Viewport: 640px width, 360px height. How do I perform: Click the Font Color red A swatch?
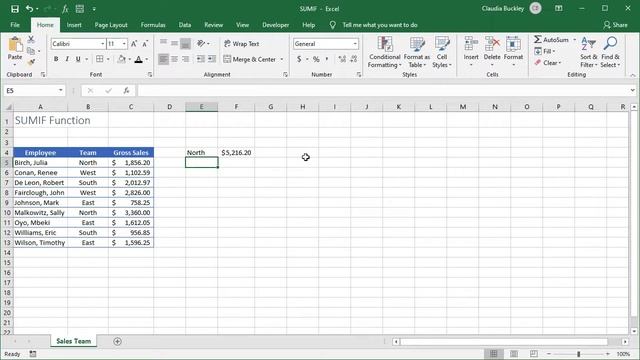point(139,60)
